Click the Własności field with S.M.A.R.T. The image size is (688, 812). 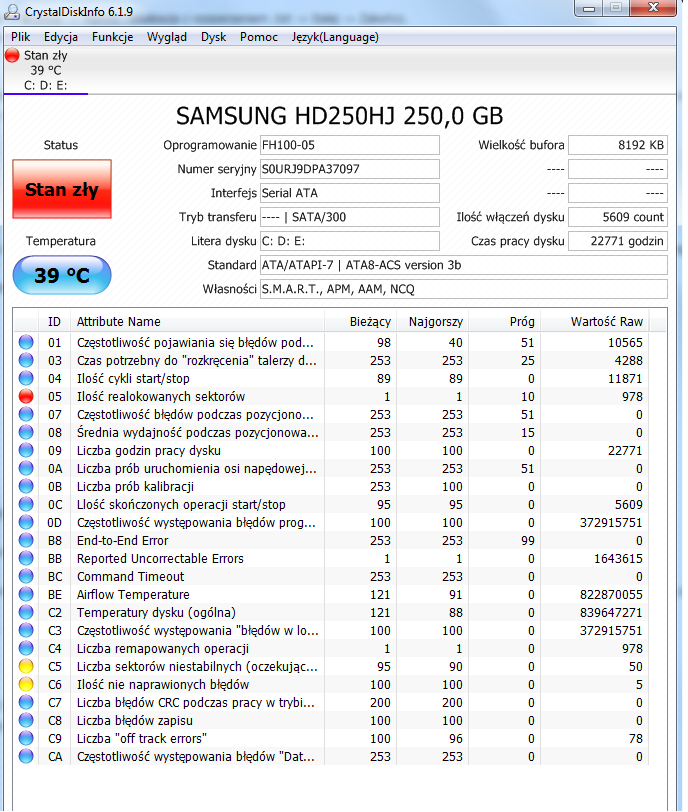click(463, 289)
